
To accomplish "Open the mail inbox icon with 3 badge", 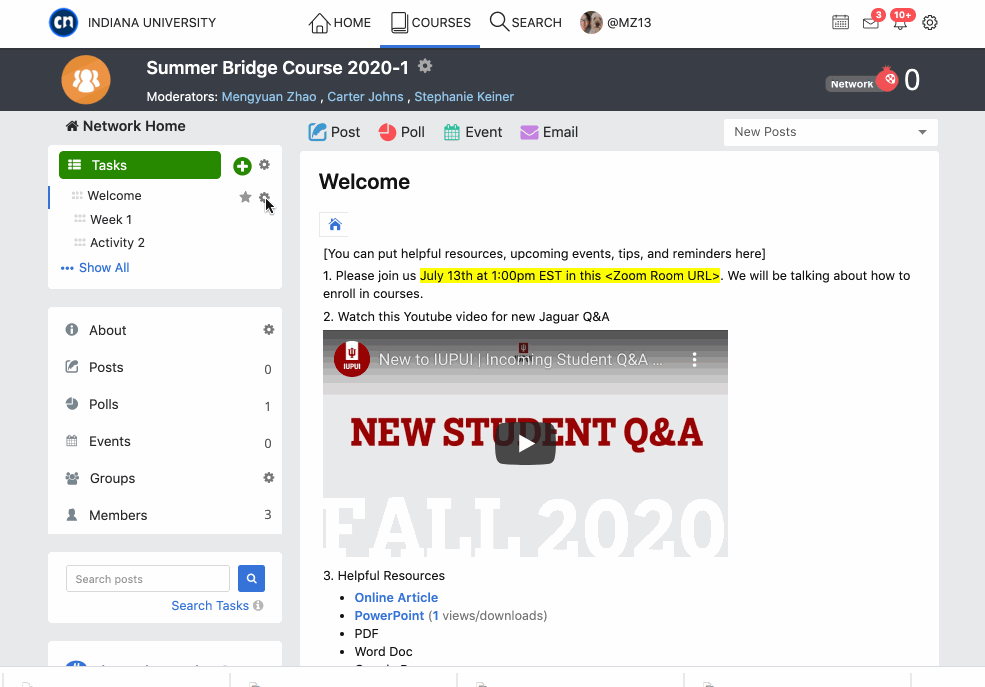I will (x=871, y=23).
